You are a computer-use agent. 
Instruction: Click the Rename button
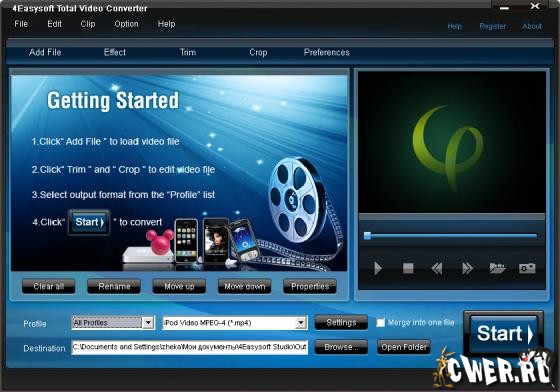click(x=114, y=286)
